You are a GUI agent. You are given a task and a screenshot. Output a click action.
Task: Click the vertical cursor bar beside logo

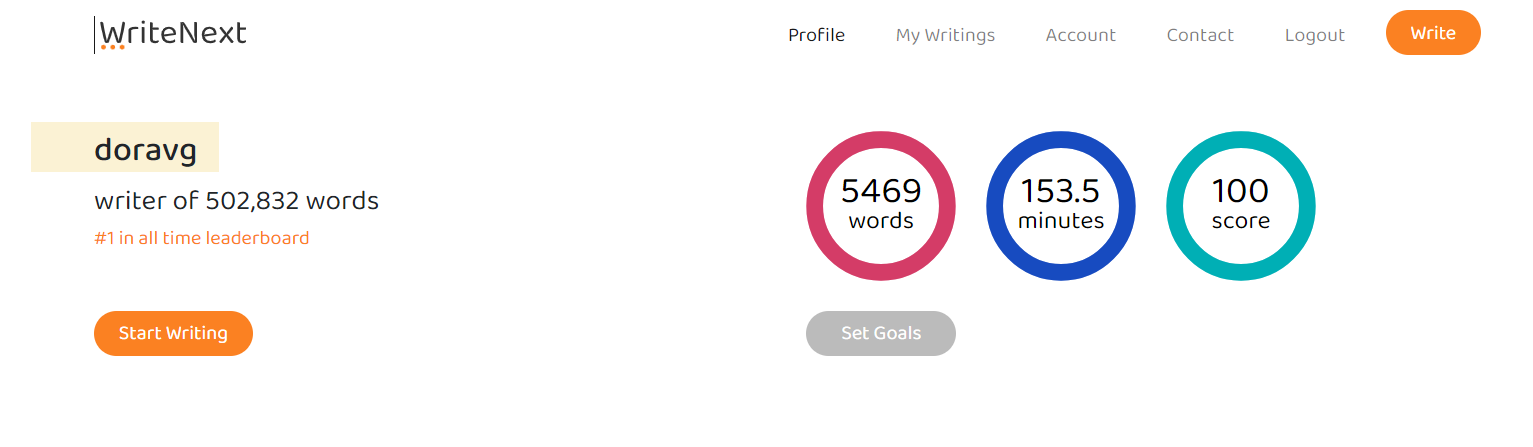[x=94, y=35]
